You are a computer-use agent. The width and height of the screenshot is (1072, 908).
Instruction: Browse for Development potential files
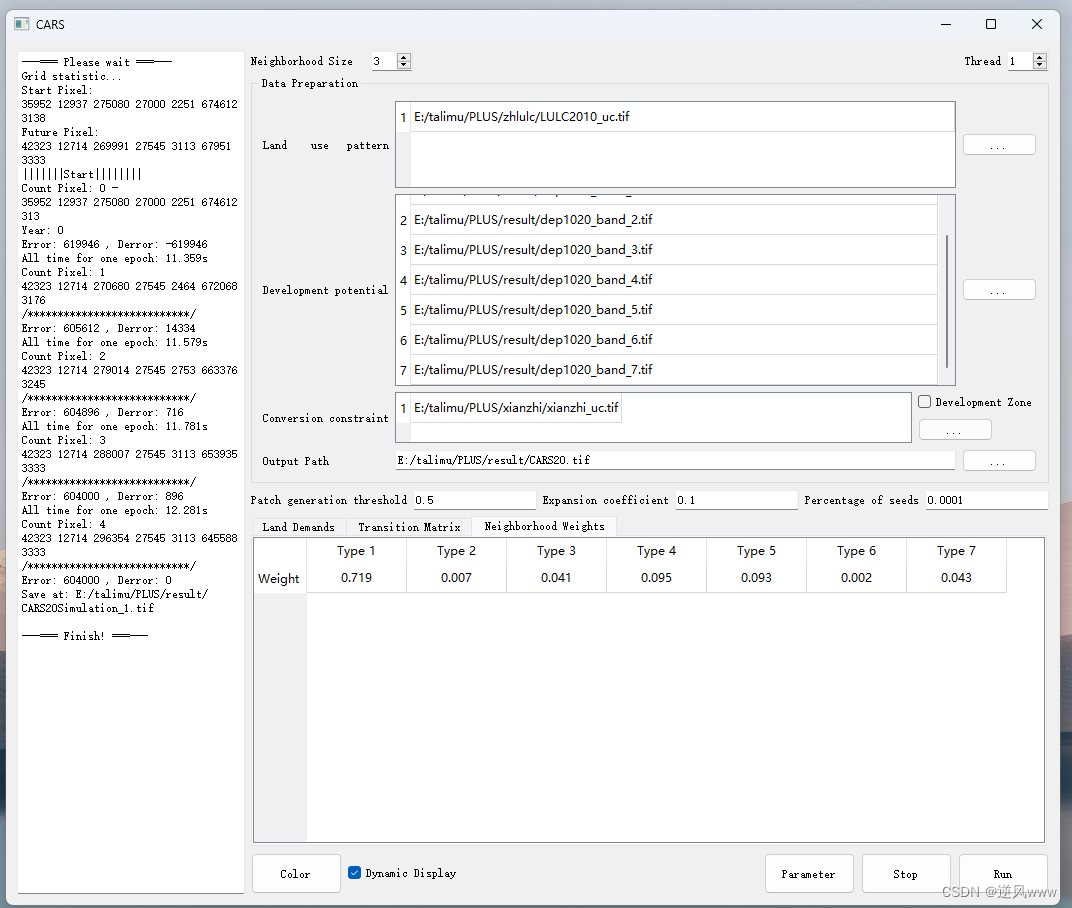coord(999,290)
